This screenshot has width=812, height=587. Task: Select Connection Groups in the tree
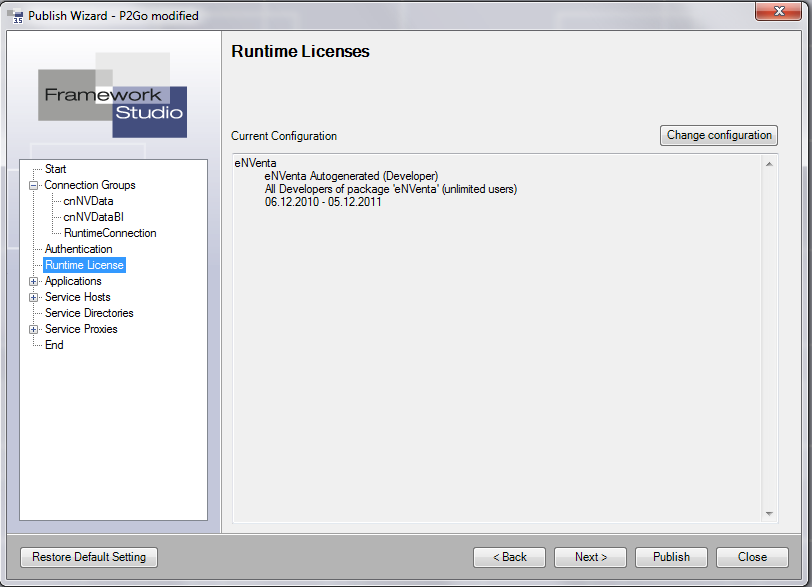90,185
